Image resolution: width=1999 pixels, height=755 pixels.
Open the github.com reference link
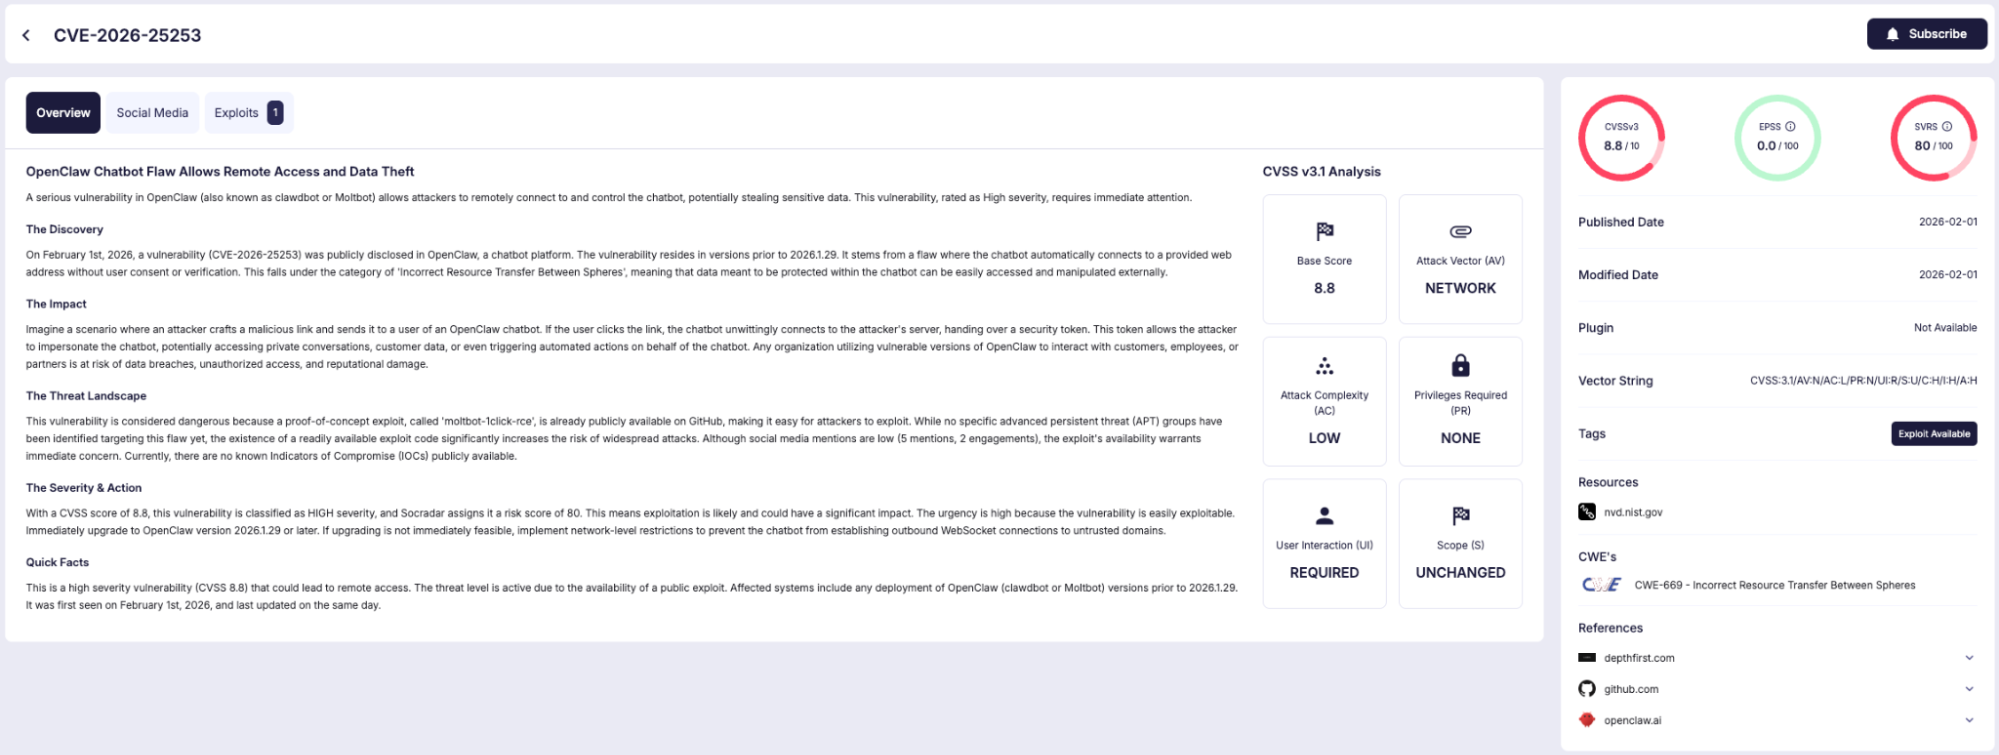click(x=1631, y=689)
